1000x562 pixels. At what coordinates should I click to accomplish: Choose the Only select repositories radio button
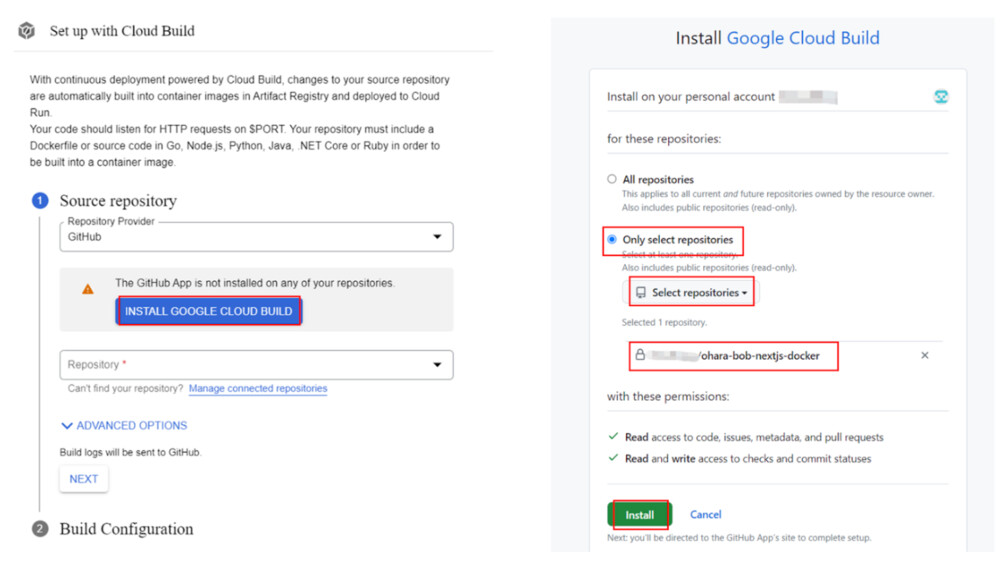tap(612, 240)
